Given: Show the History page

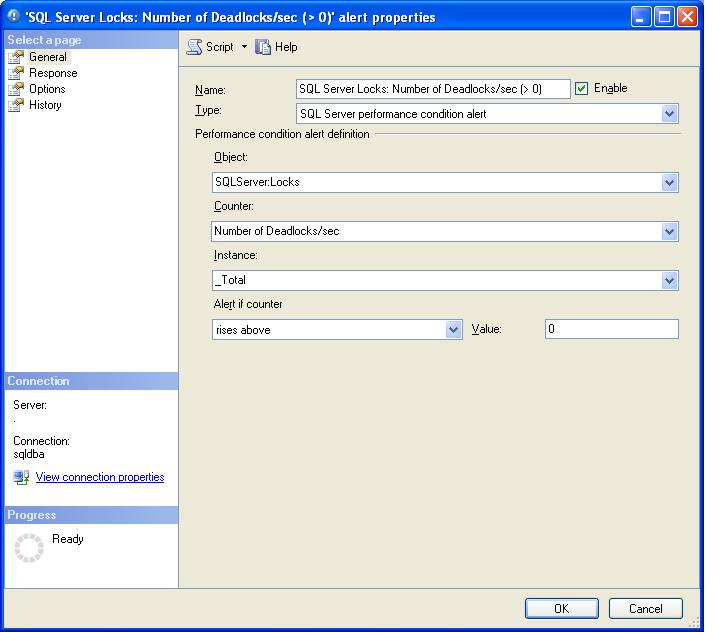Looking at the screenshot, I should [x=45, y=105].
